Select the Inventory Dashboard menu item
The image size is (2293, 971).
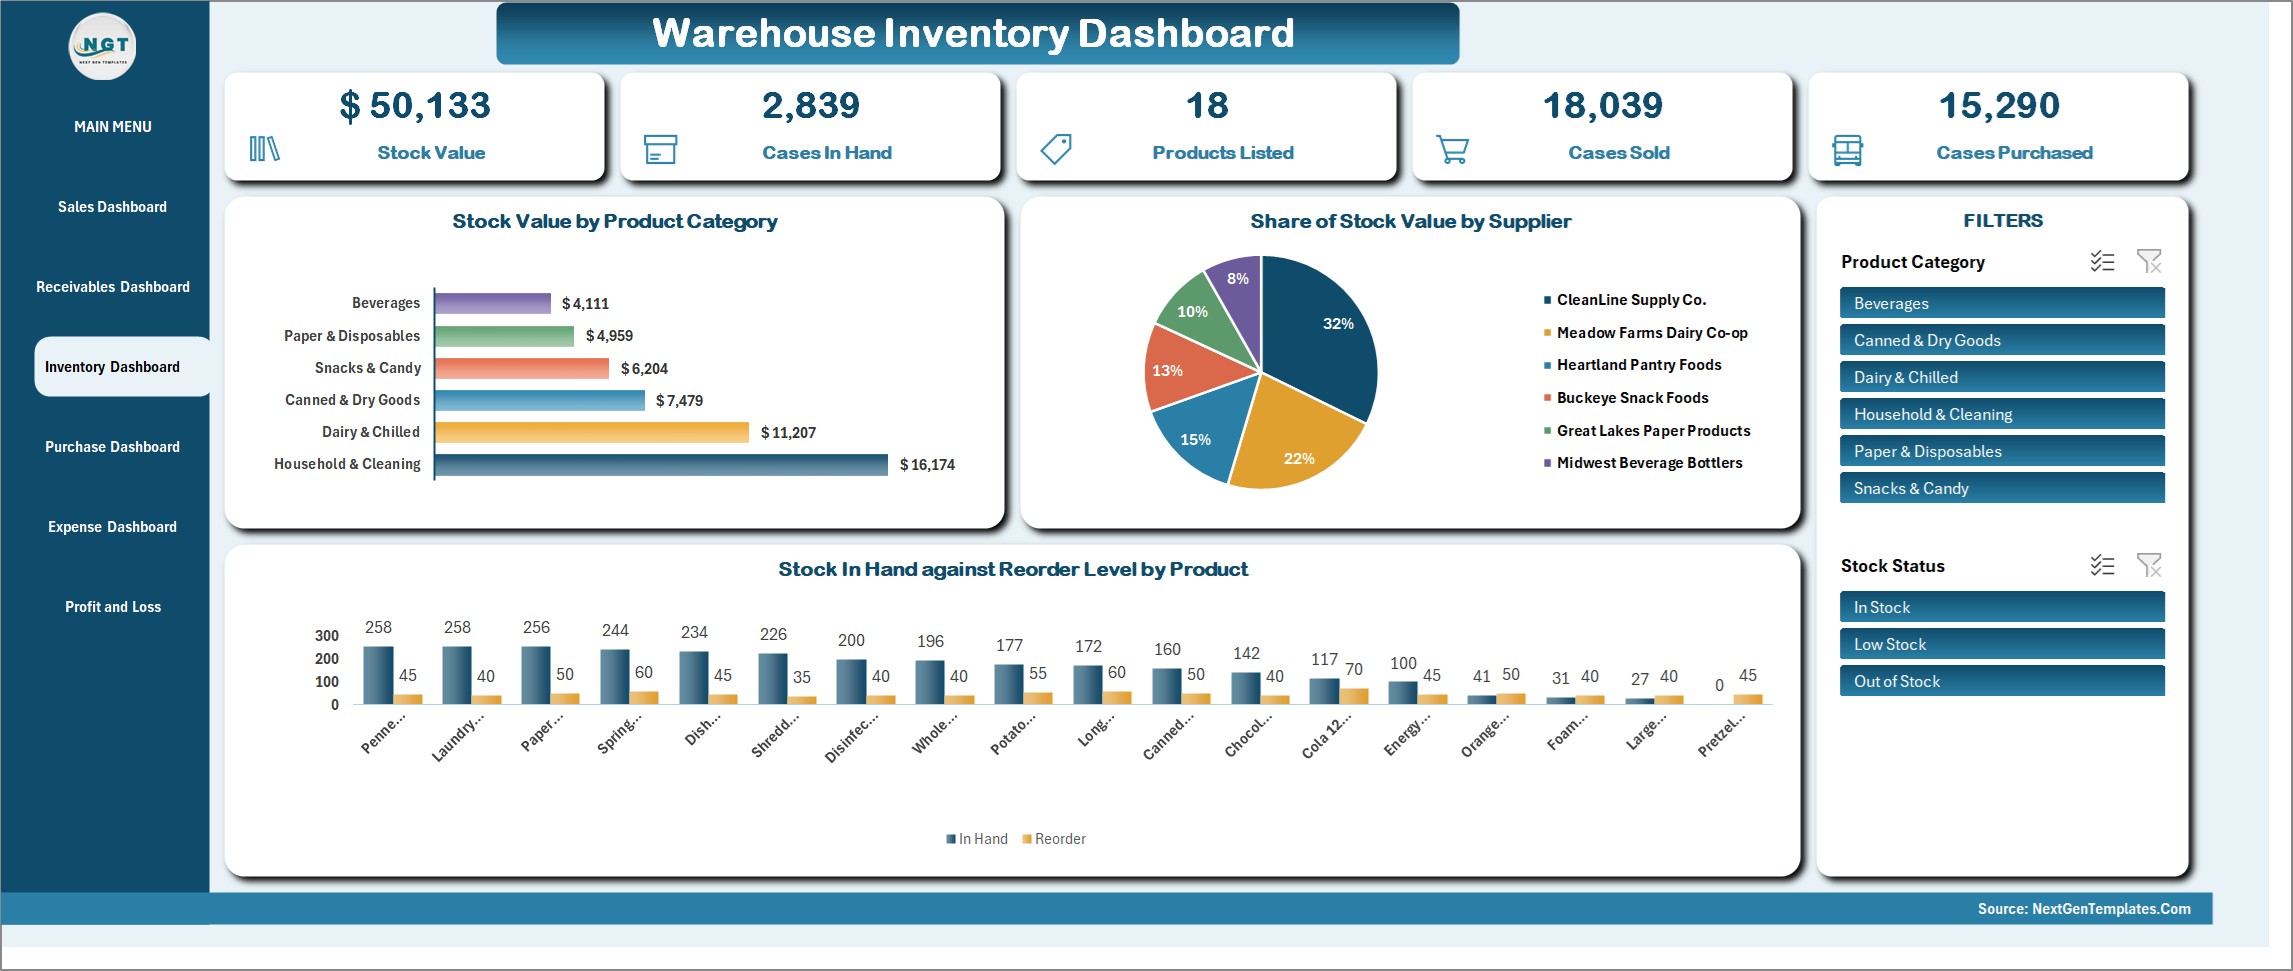pyautogui.click(x=121, y=367)
